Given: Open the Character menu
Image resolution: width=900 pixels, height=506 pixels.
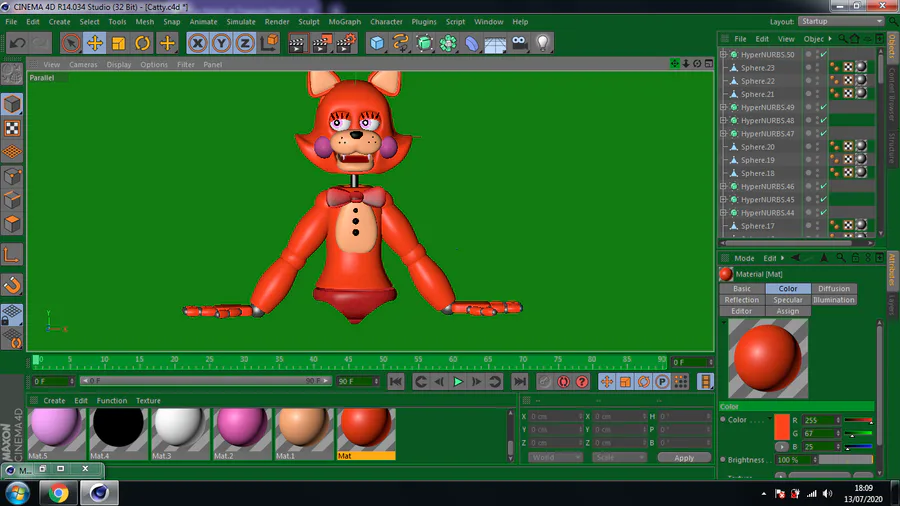Looking at the screenshot, I should (x=386, y=22).
